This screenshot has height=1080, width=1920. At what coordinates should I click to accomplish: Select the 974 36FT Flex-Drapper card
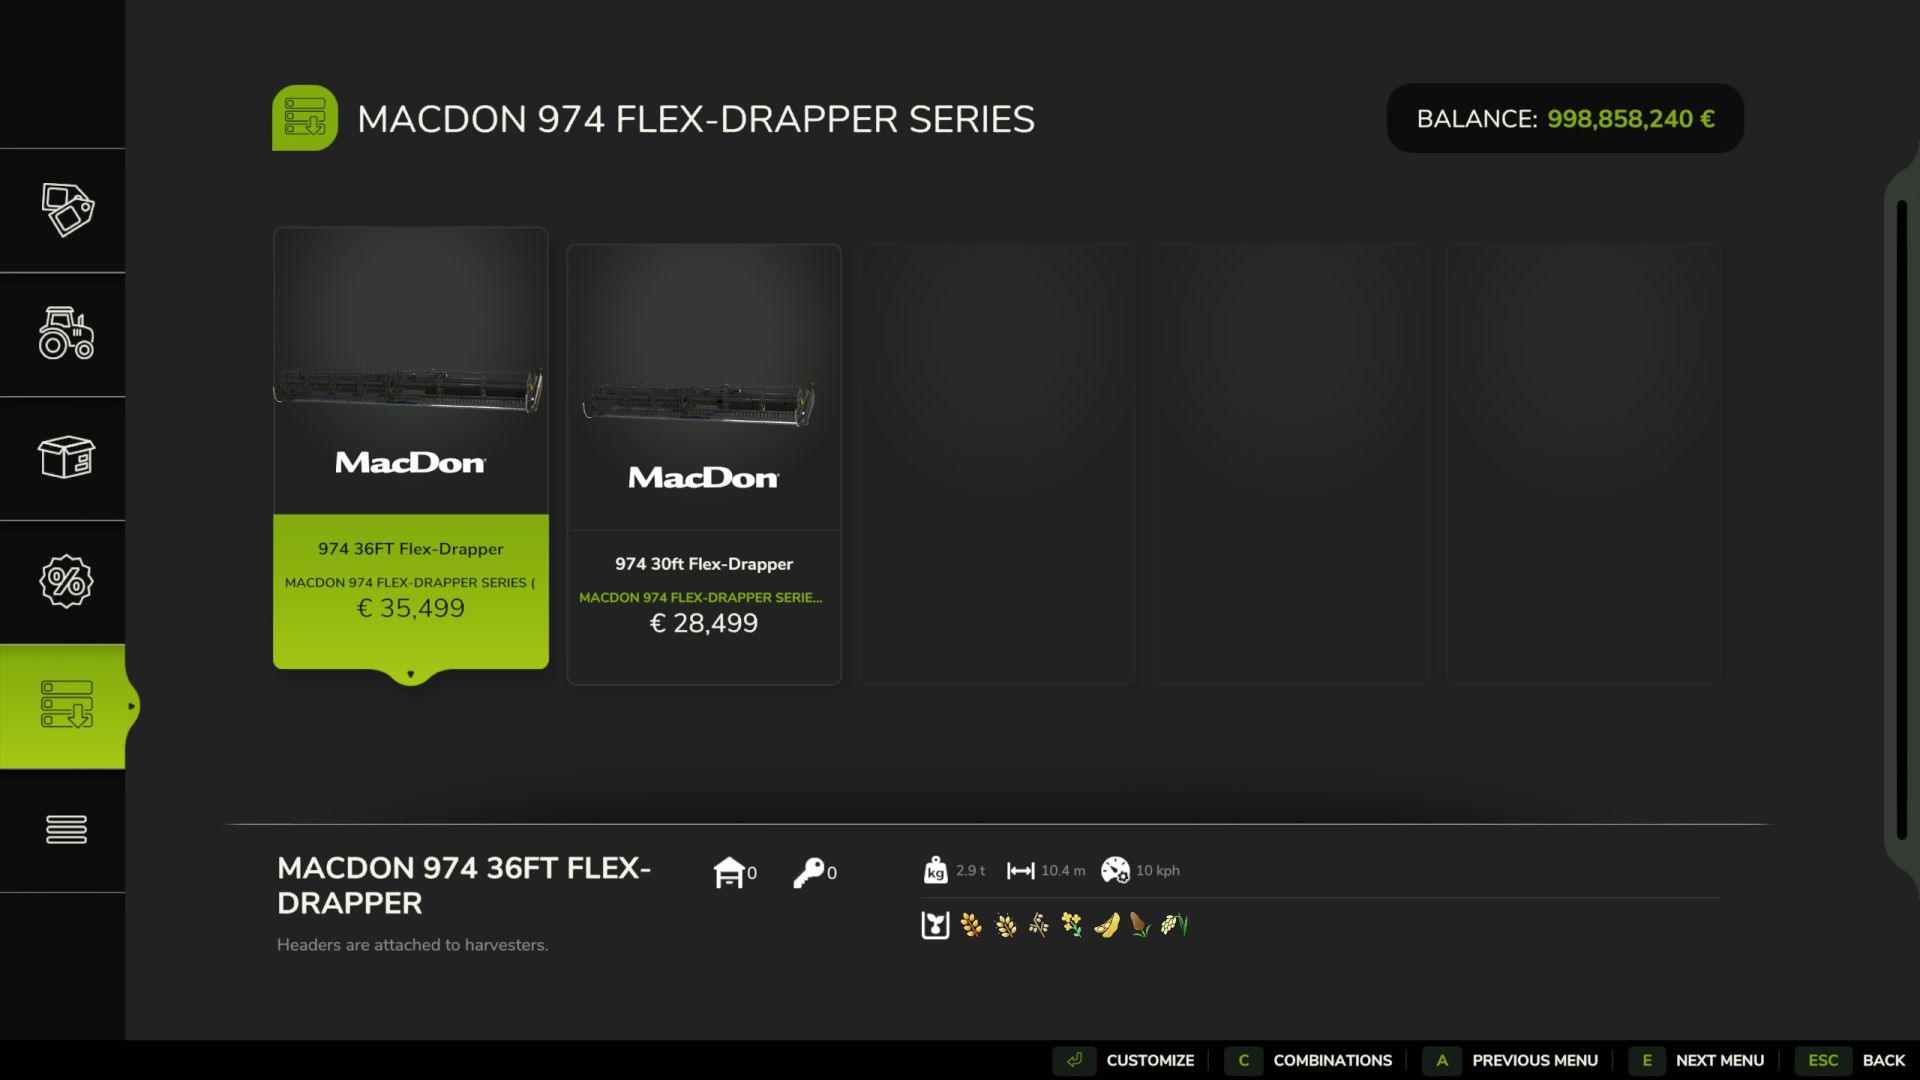click(411, 448)
